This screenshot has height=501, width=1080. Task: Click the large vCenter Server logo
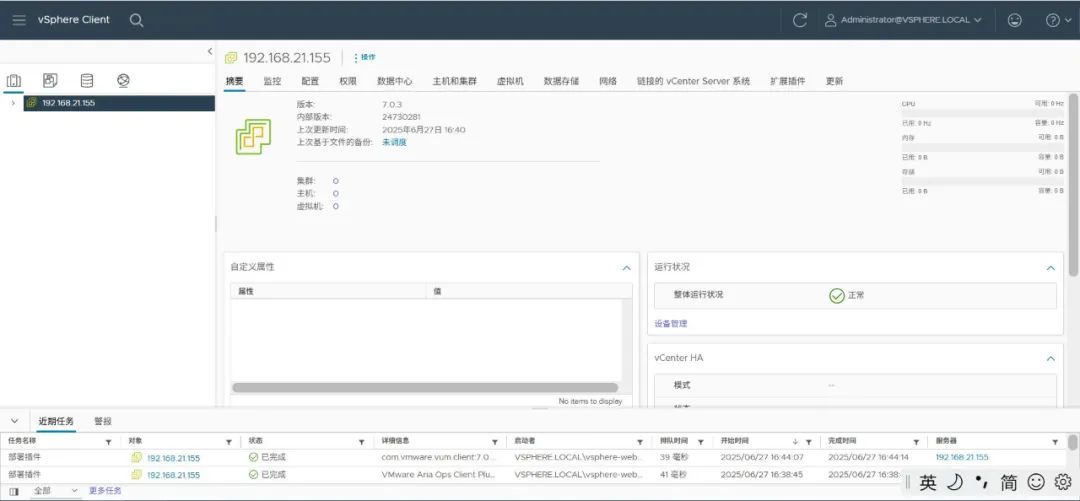(253, 136)
